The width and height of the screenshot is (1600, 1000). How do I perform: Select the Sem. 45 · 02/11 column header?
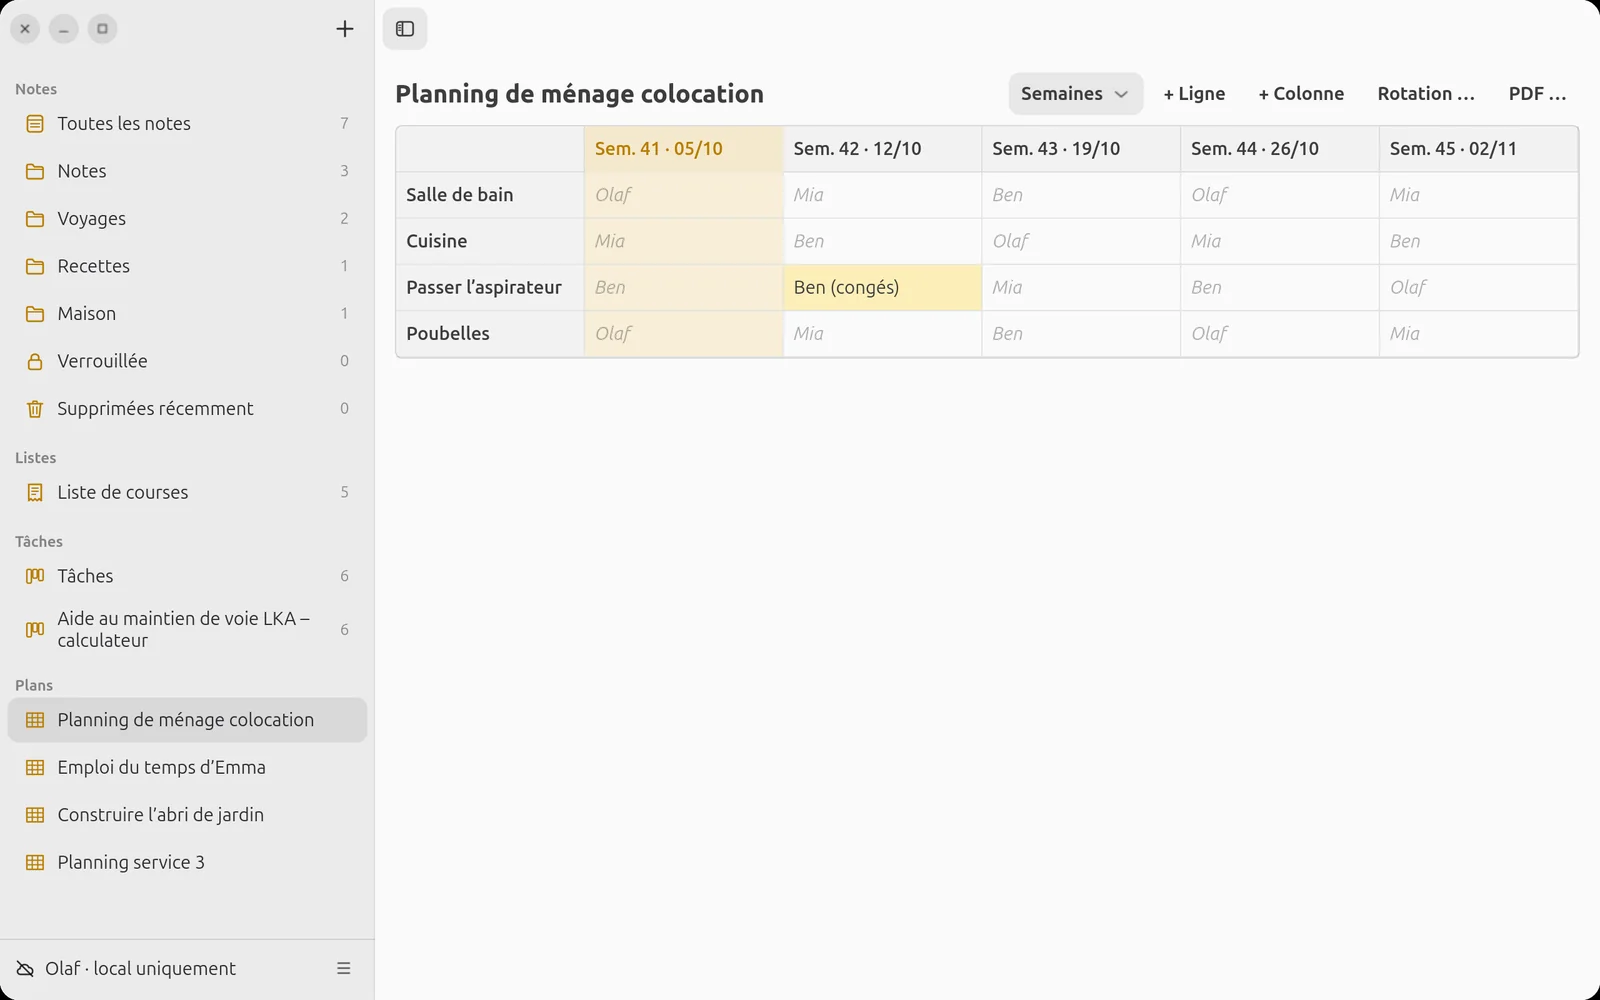(x=1478, y=149)
